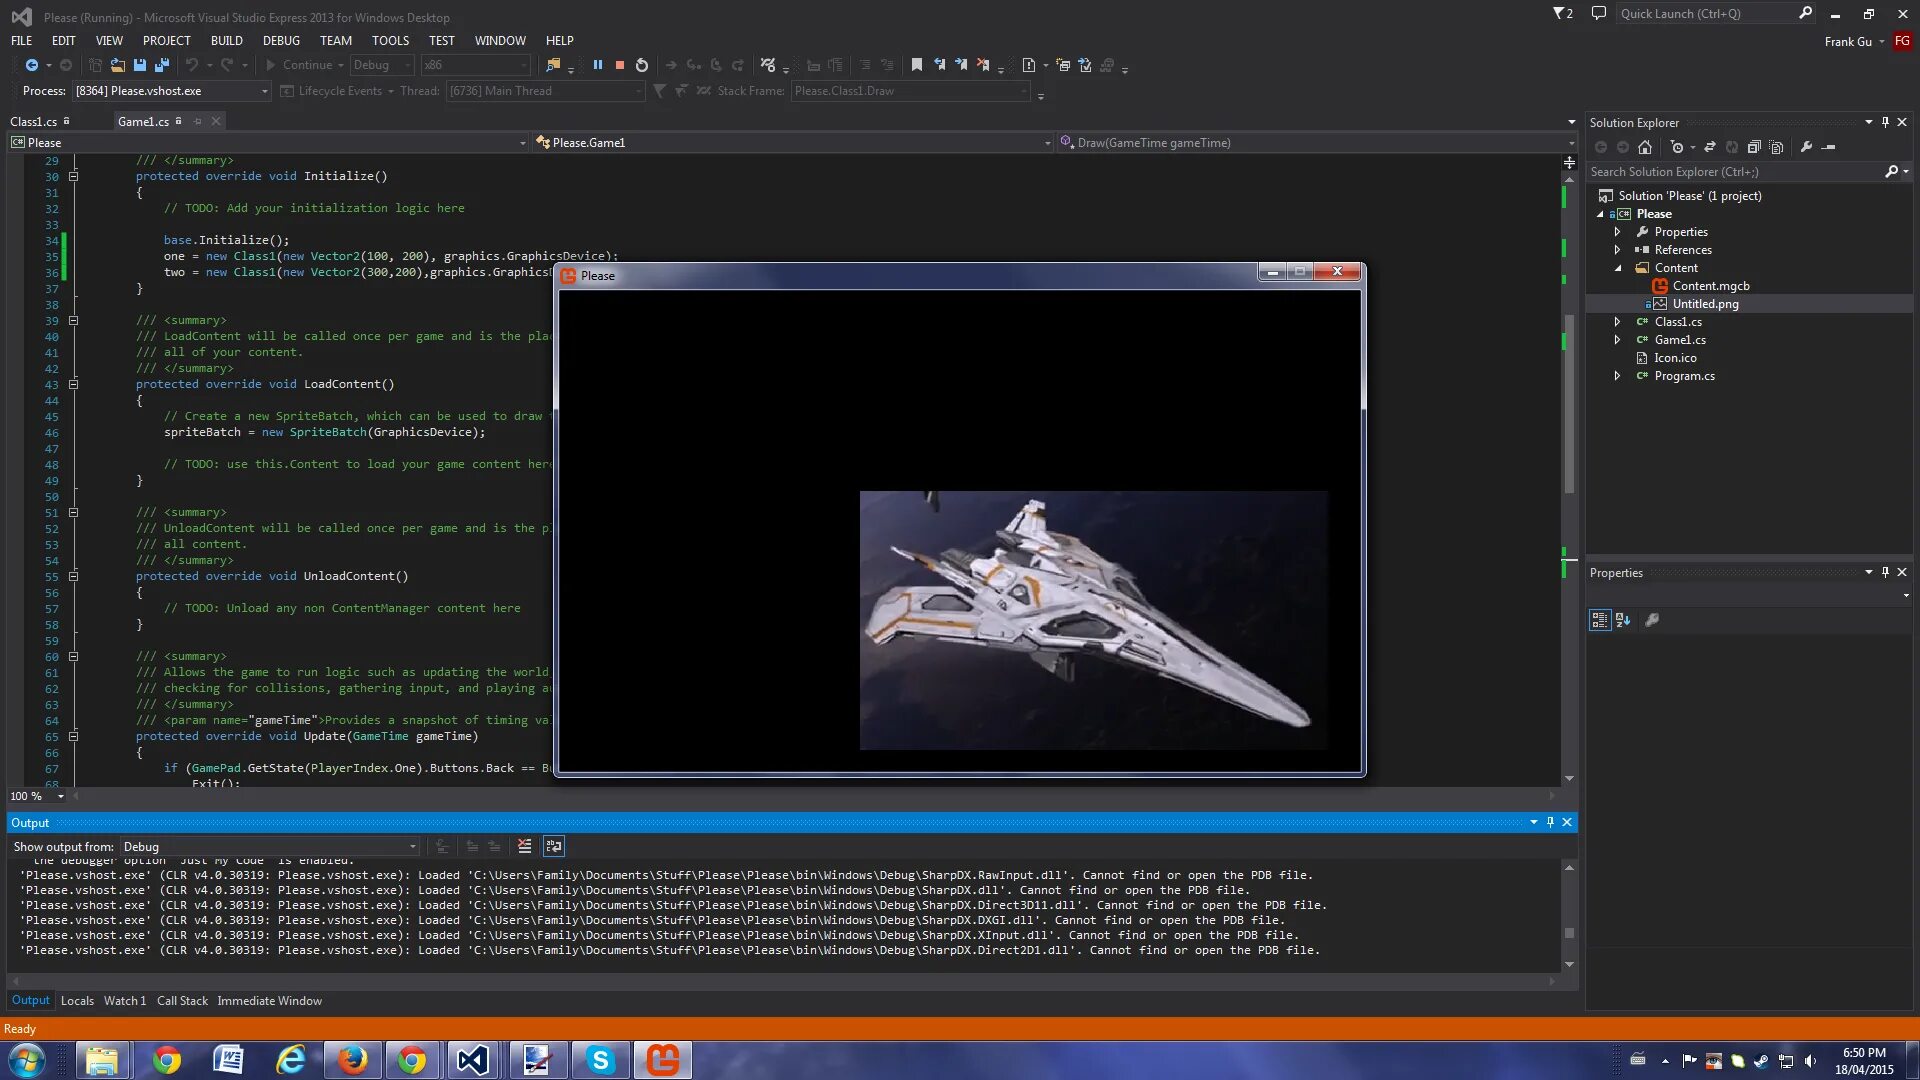Restart the debug session
The width and height of the screenshot is (1920, 1080).
642,65
